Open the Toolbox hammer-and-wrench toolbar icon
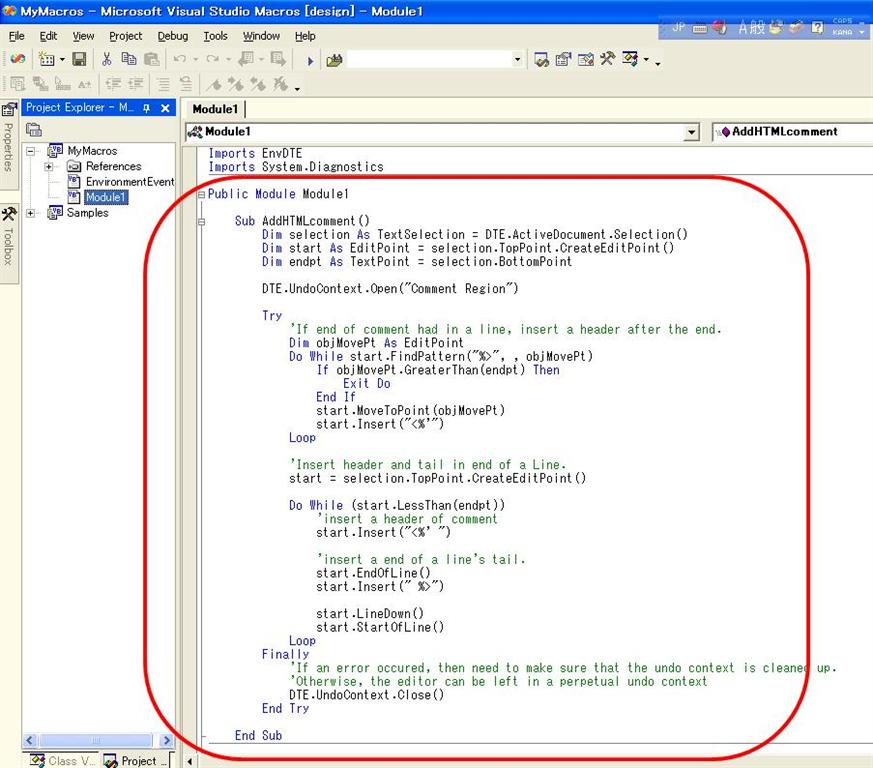Screen dimensions: 873x768 coord(607,58)
